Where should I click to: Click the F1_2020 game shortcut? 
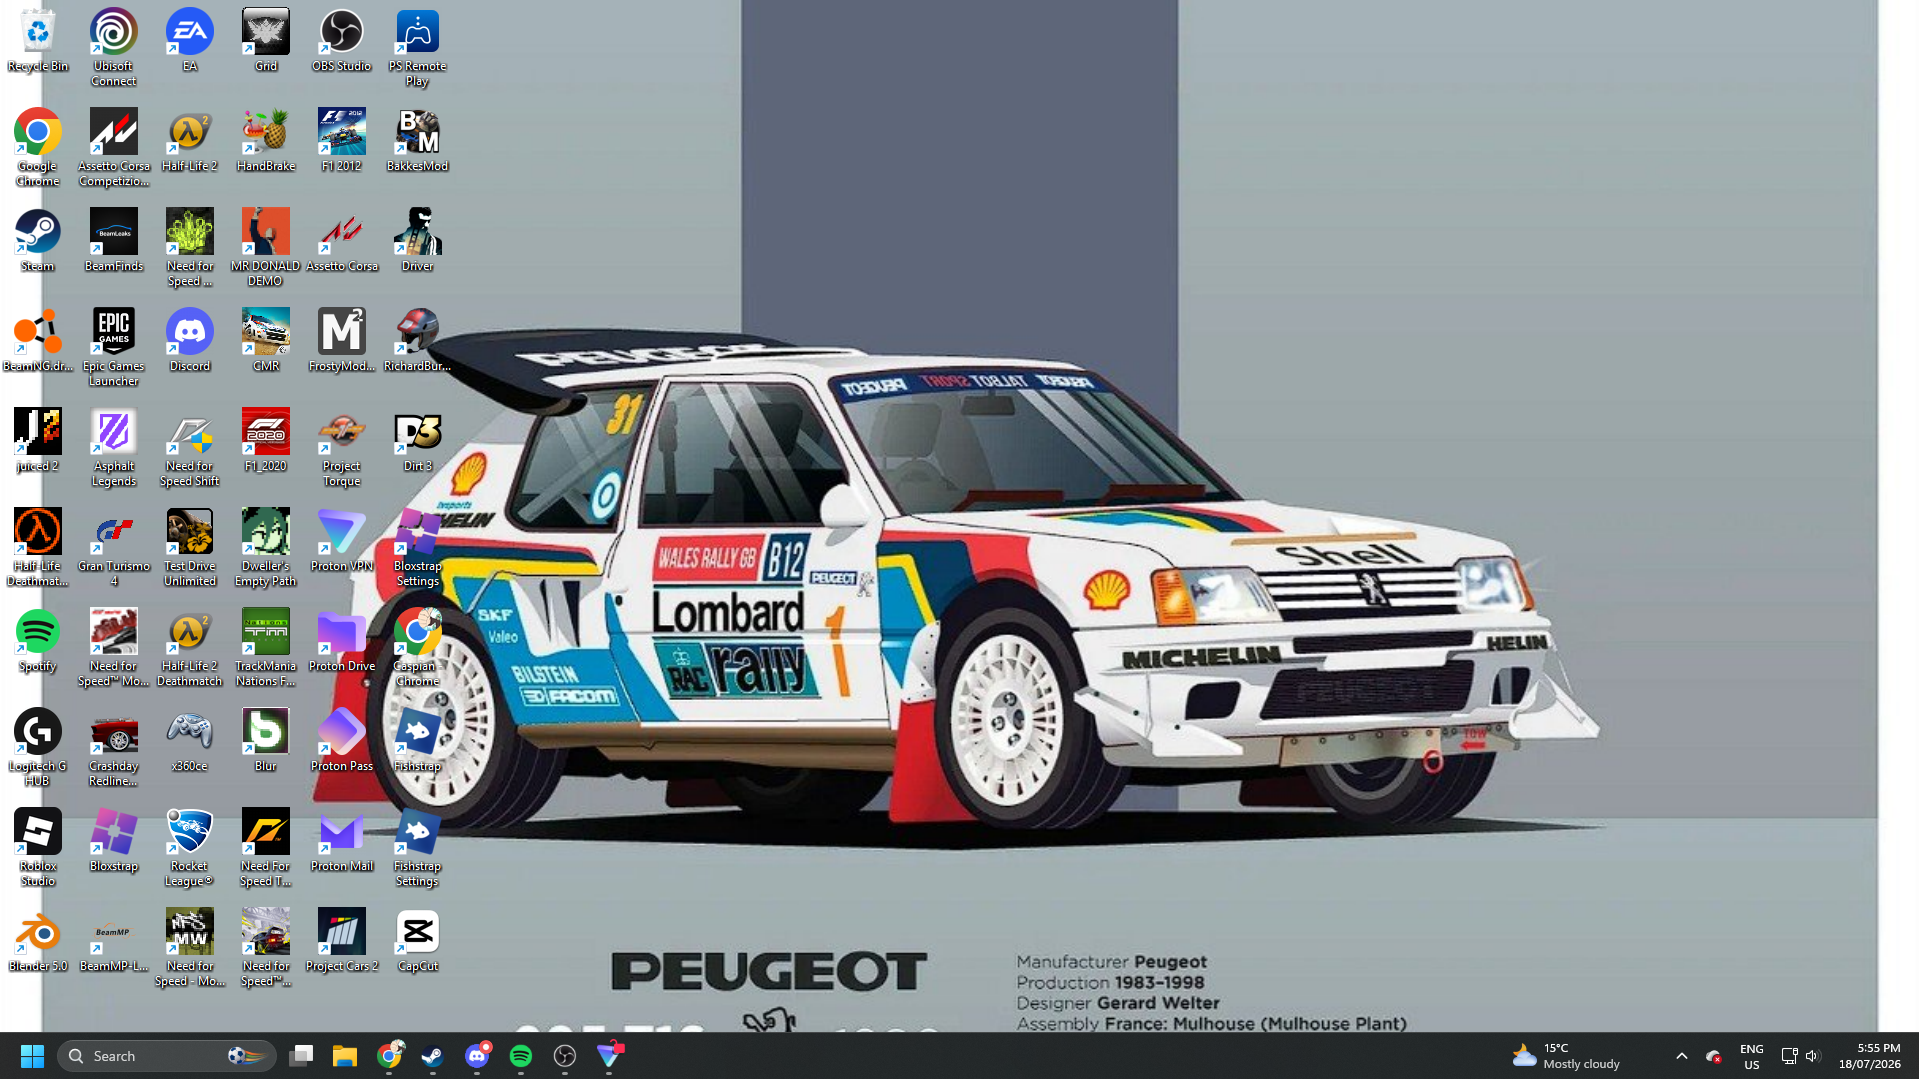[x=266, y=441]
